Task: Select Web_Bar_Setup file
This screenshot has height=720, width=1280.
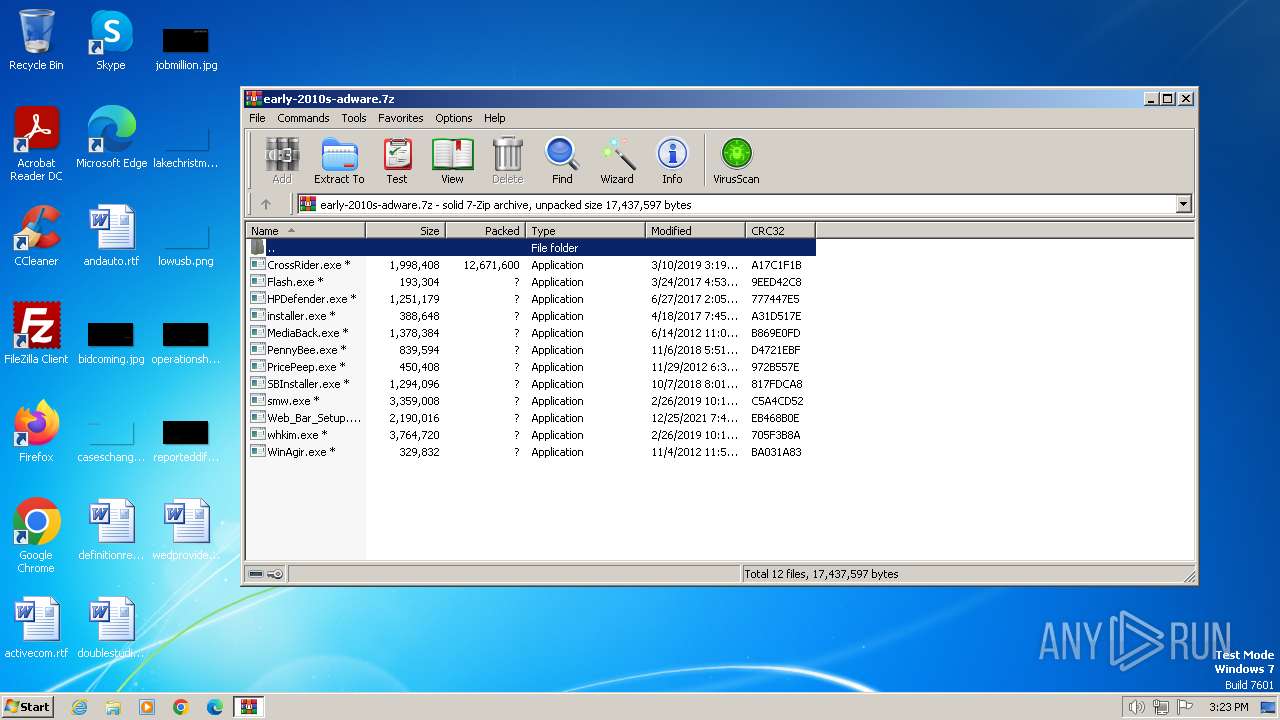Action: pos(531,418)
